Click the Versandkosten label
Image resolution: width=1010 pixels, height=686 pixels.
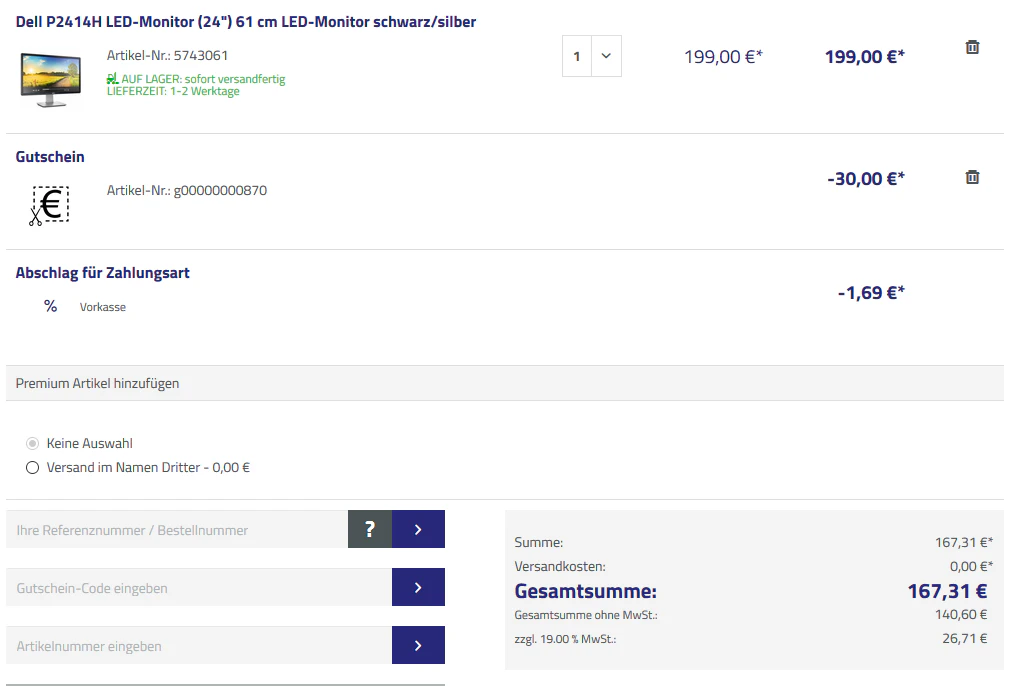coord(560,567)
